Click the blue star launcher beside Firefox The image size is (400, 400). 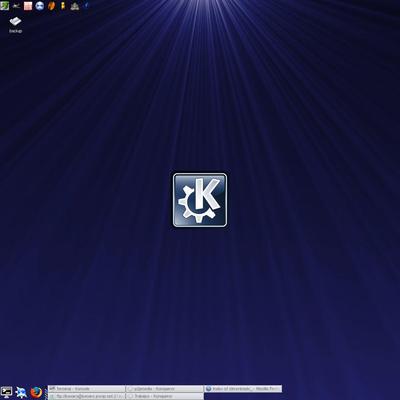pos(21,392)
